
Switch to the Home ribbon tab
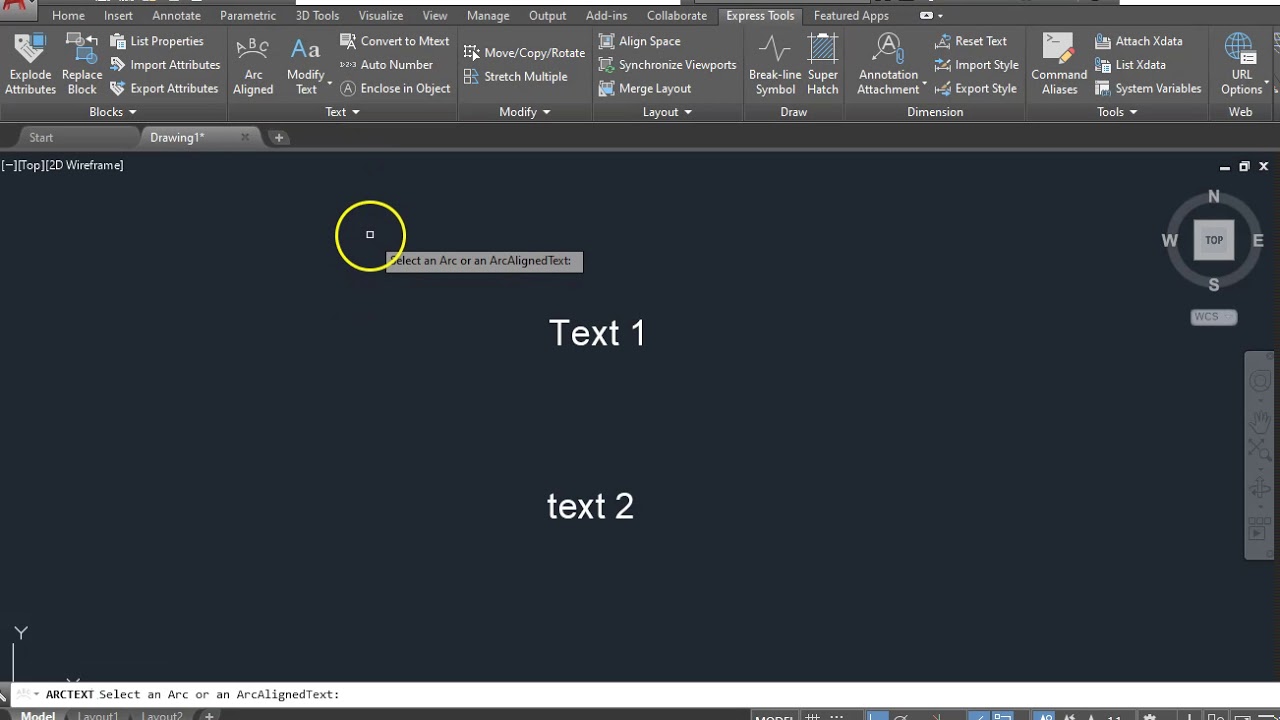coord(68,16)
